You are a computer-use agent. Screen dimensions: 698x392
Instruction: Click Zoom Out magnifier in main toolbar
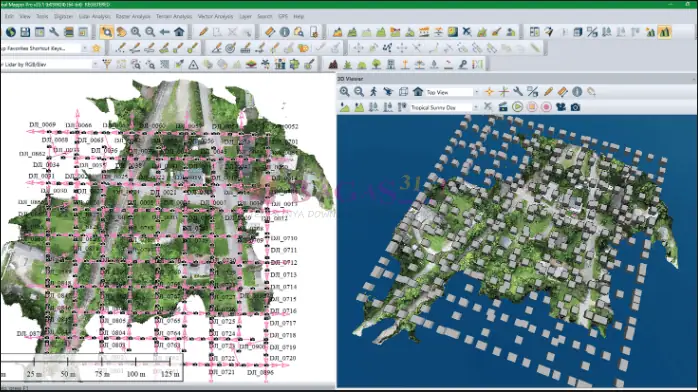pyautogui.click(x=150, y=32)
